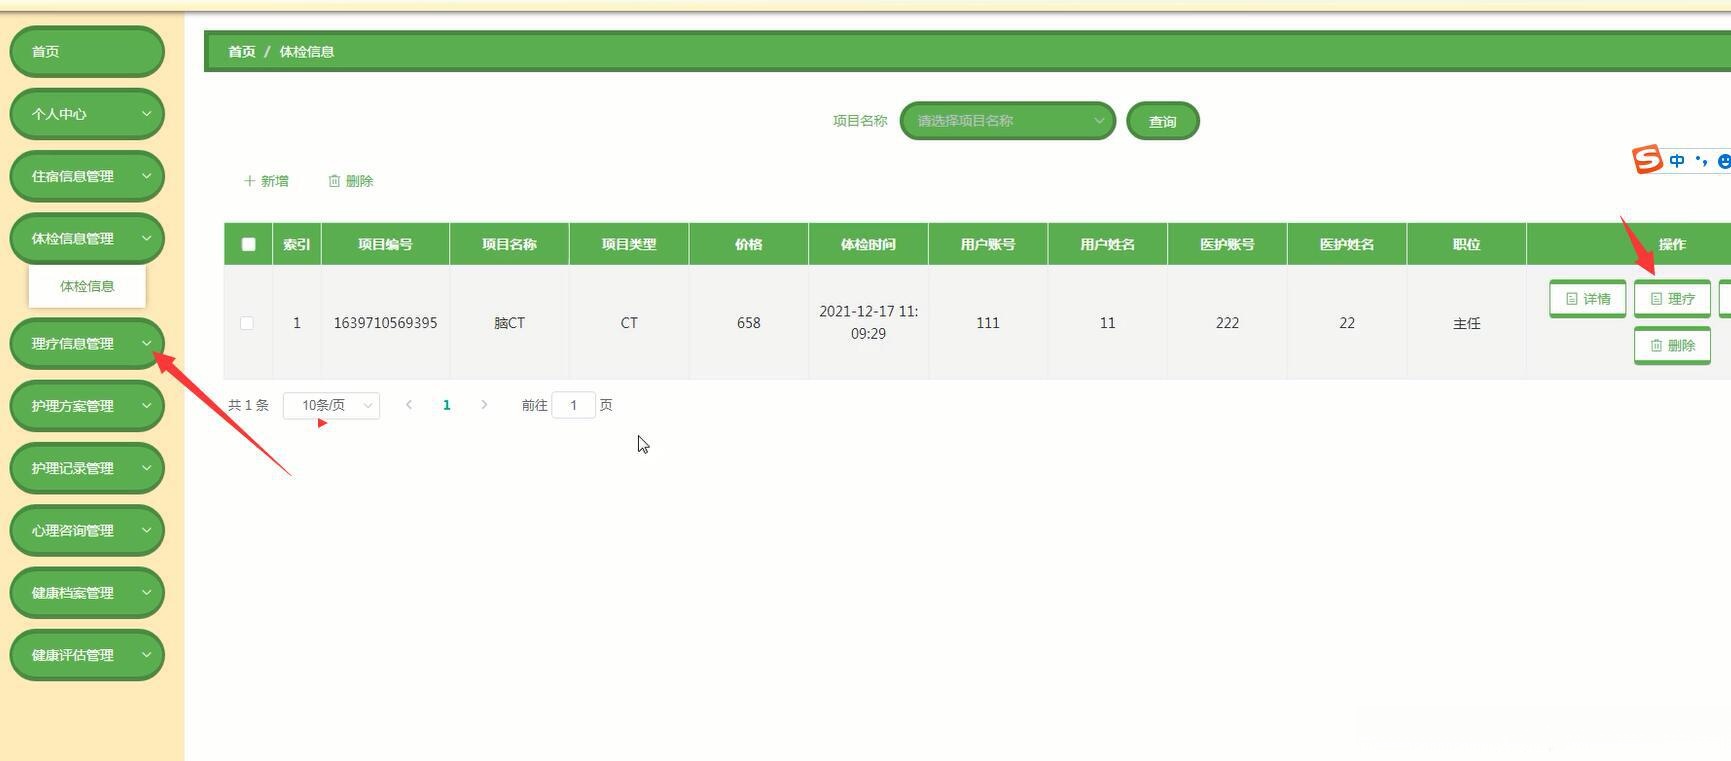The image size is (1731, 761).
Task: Toggle the 中 Chinese input mode icon
Action: (1677, 160)
